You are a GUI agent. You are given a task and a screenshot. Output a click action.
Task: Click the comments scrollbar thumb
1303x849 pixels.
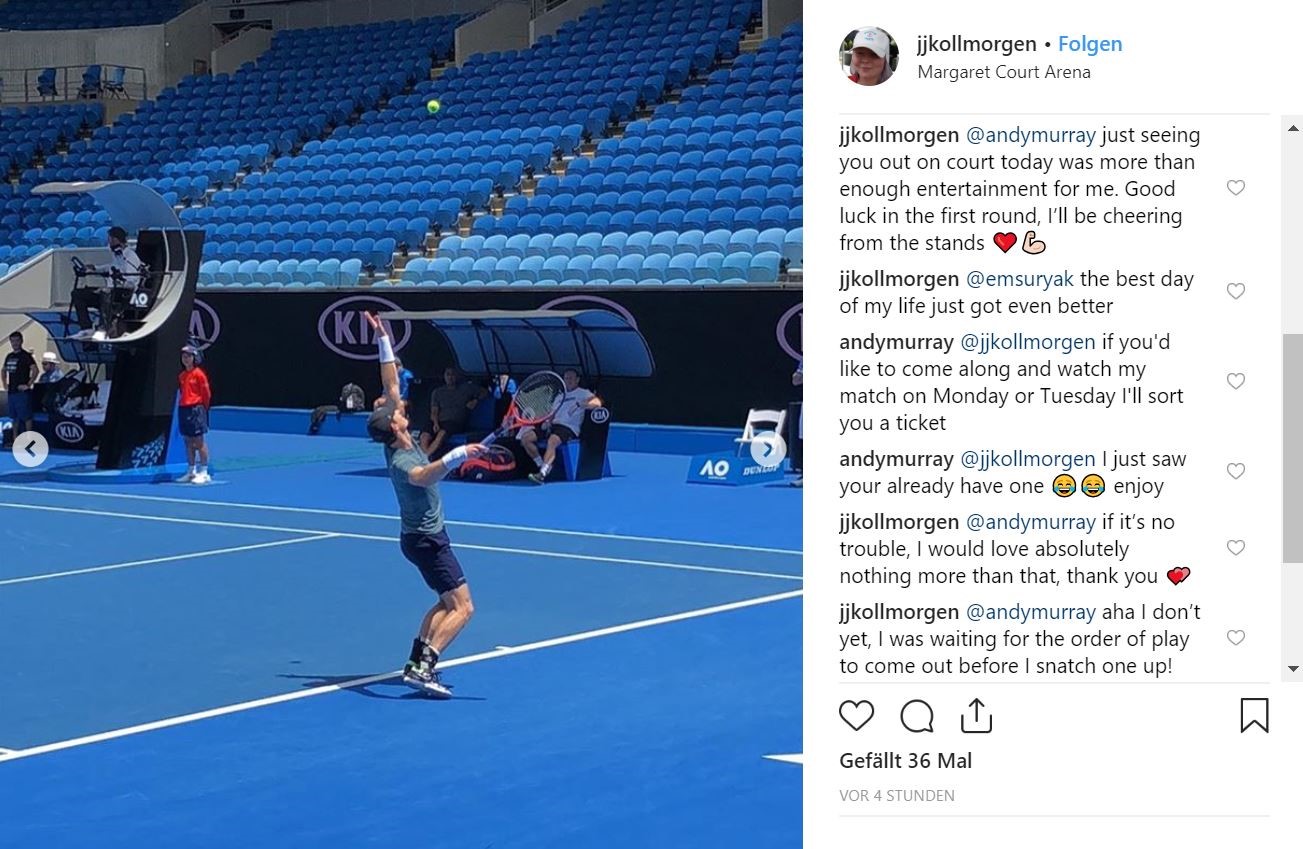click(1293, 448)
